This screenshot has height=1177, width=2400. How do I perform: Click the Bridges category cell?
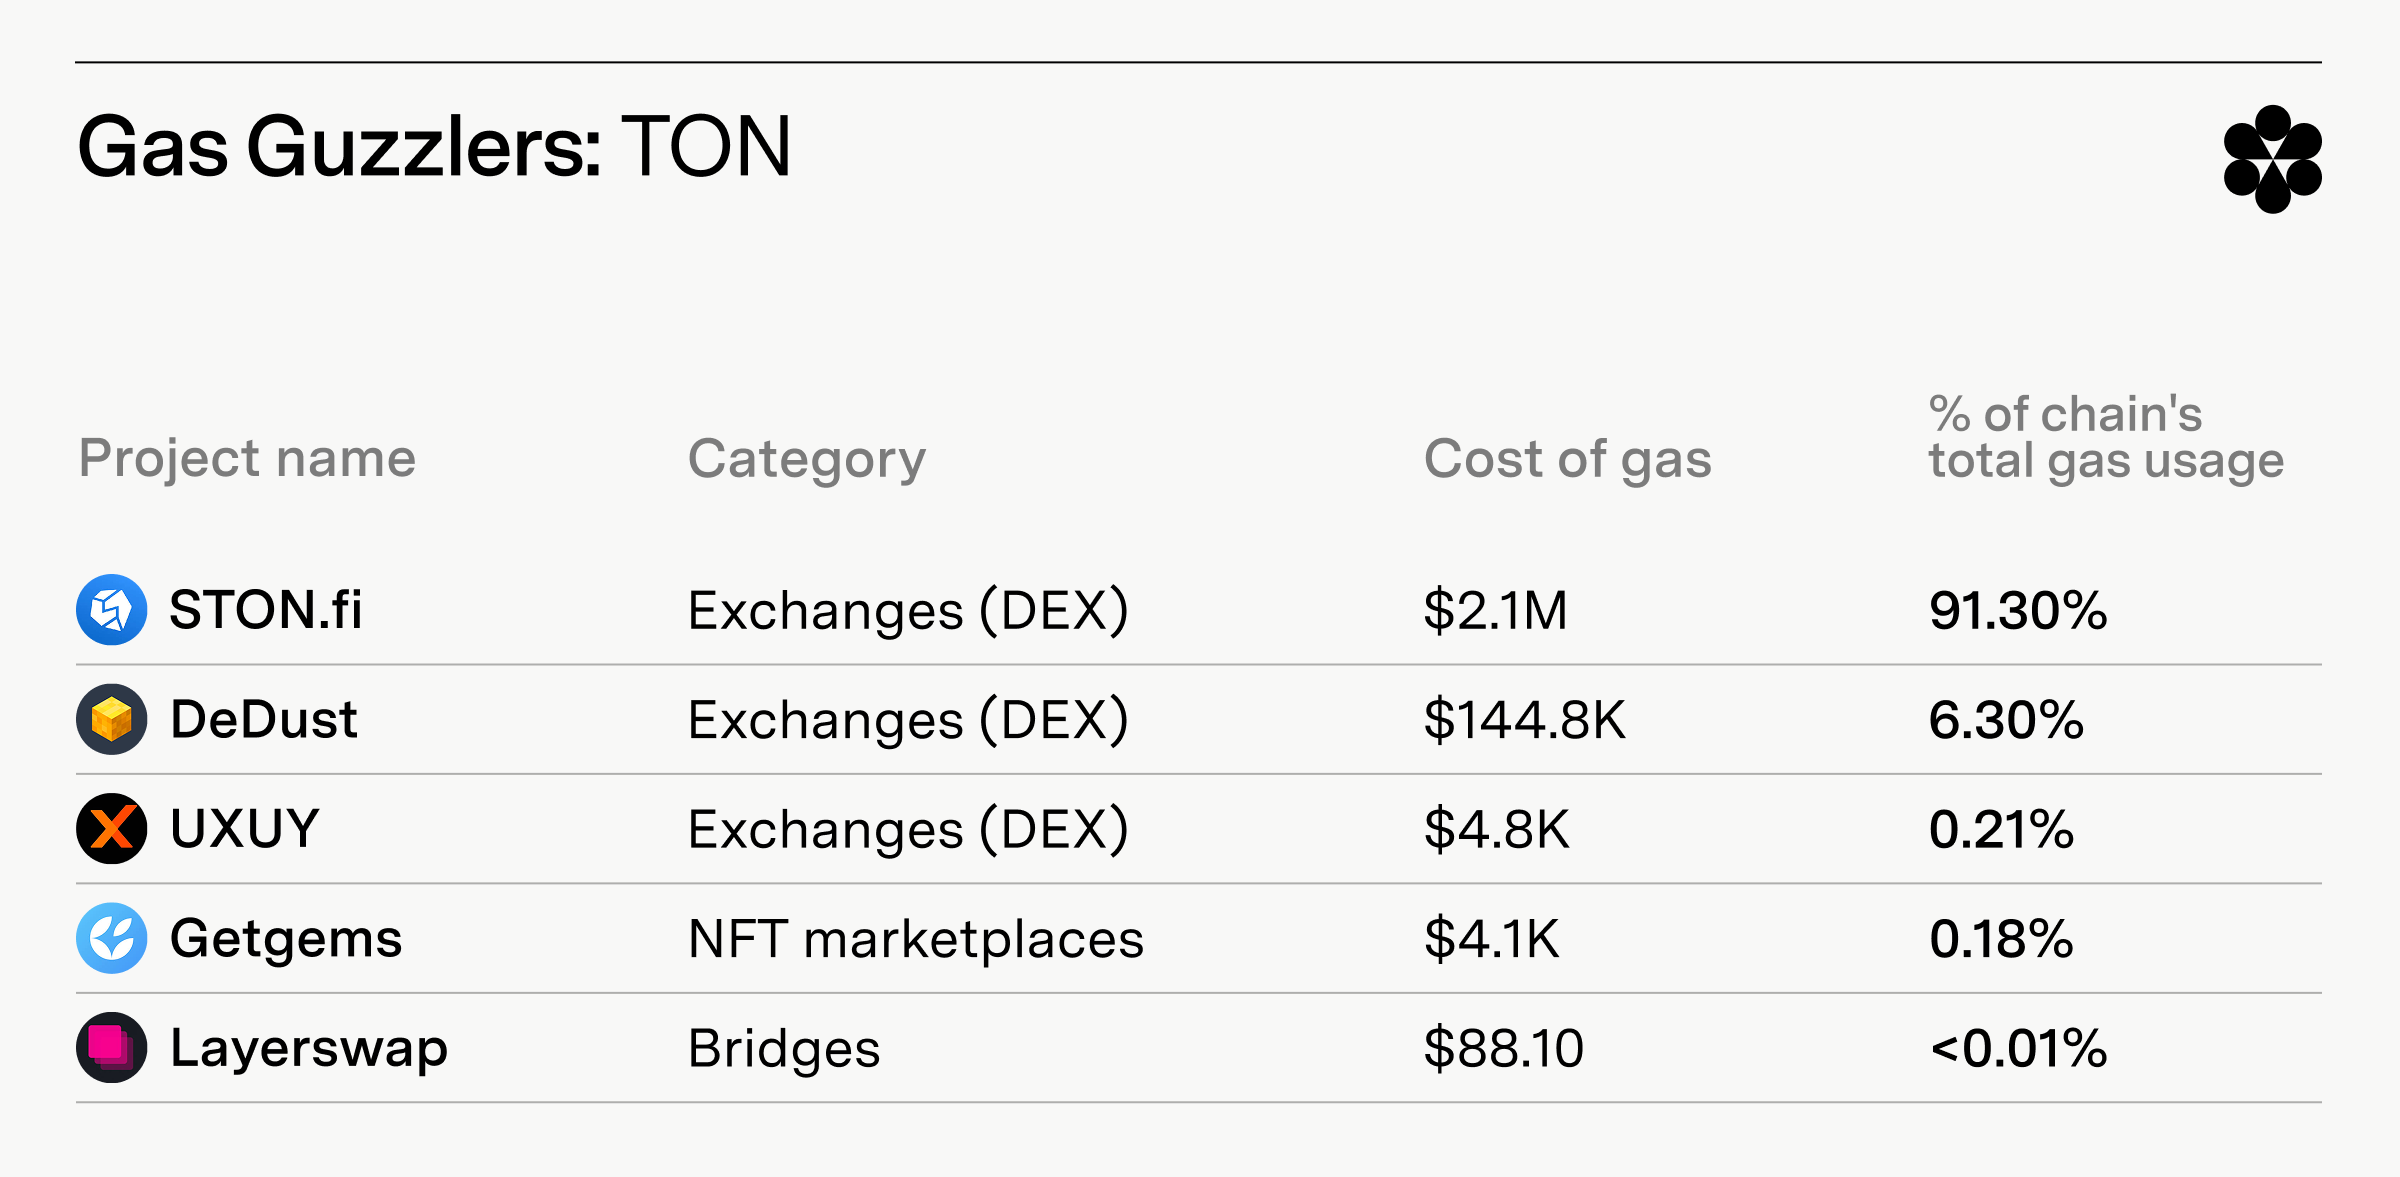tap(784, 1049)
